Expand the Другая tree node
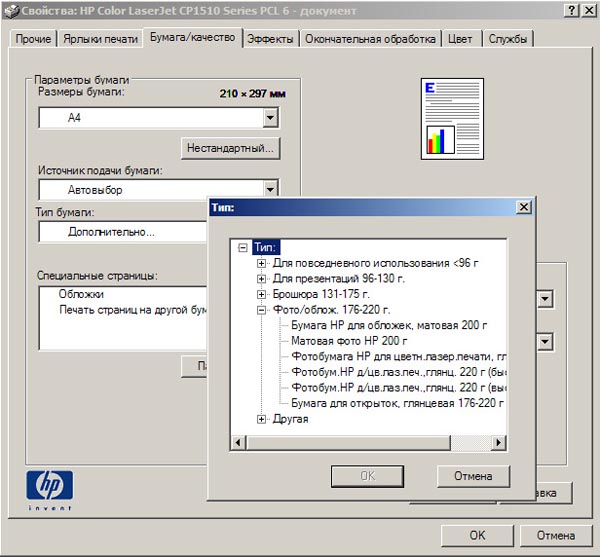 tap(261, 419)
